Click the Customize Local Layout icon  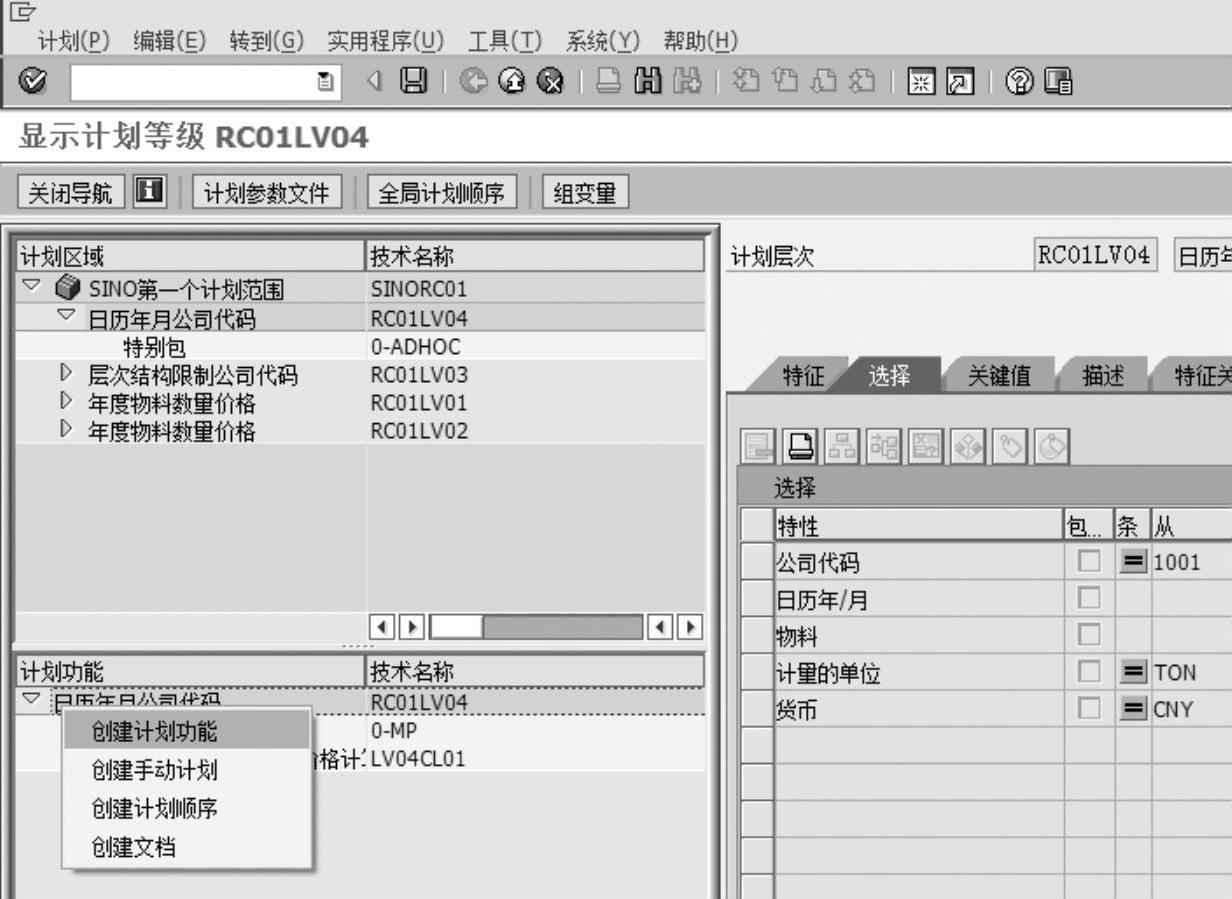(x=1057, y=81)
